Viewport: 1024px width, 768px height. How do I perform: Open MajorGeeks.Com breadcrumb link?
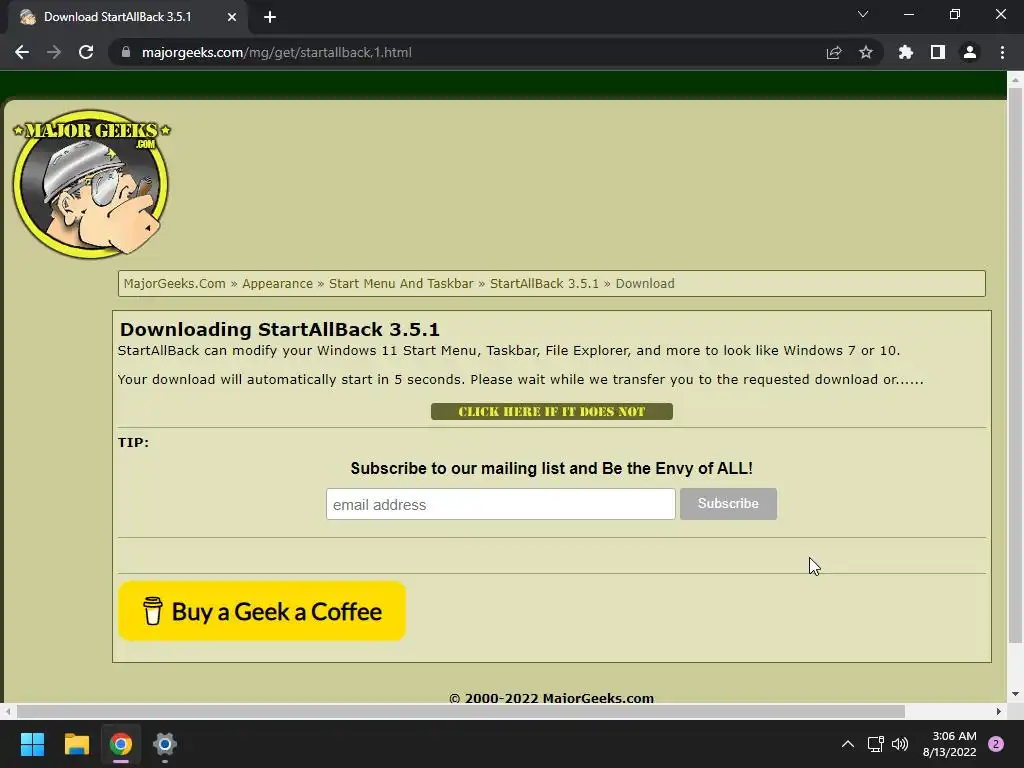[x=174, y=283]
